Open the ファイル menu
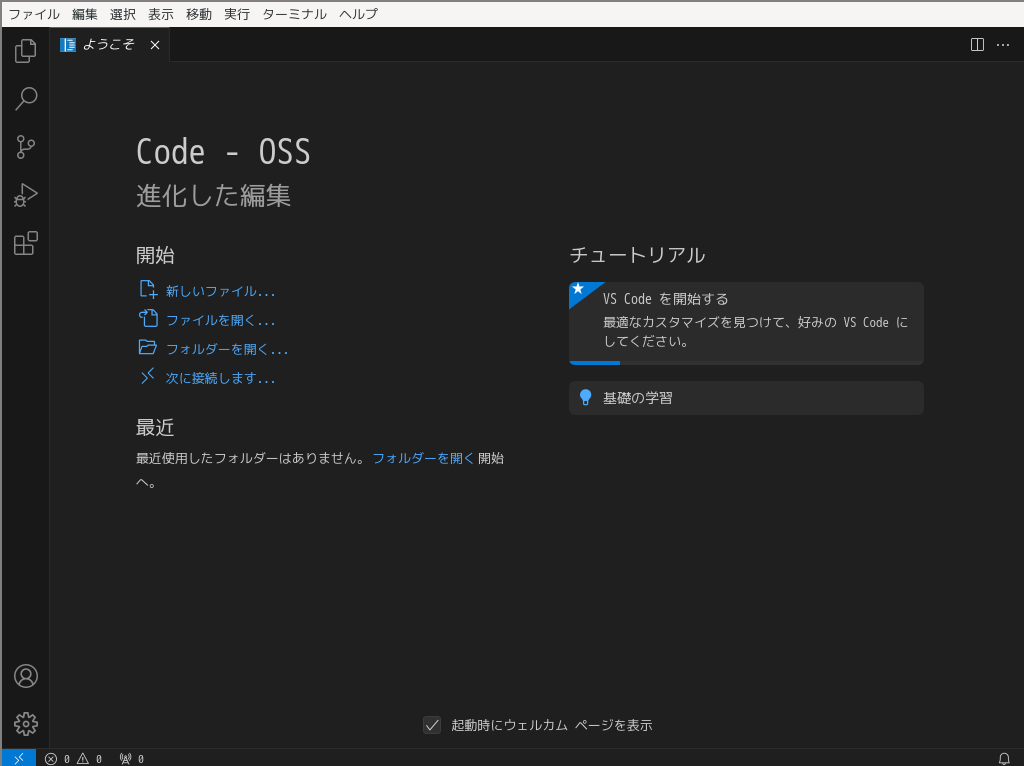 click(34, 14)
